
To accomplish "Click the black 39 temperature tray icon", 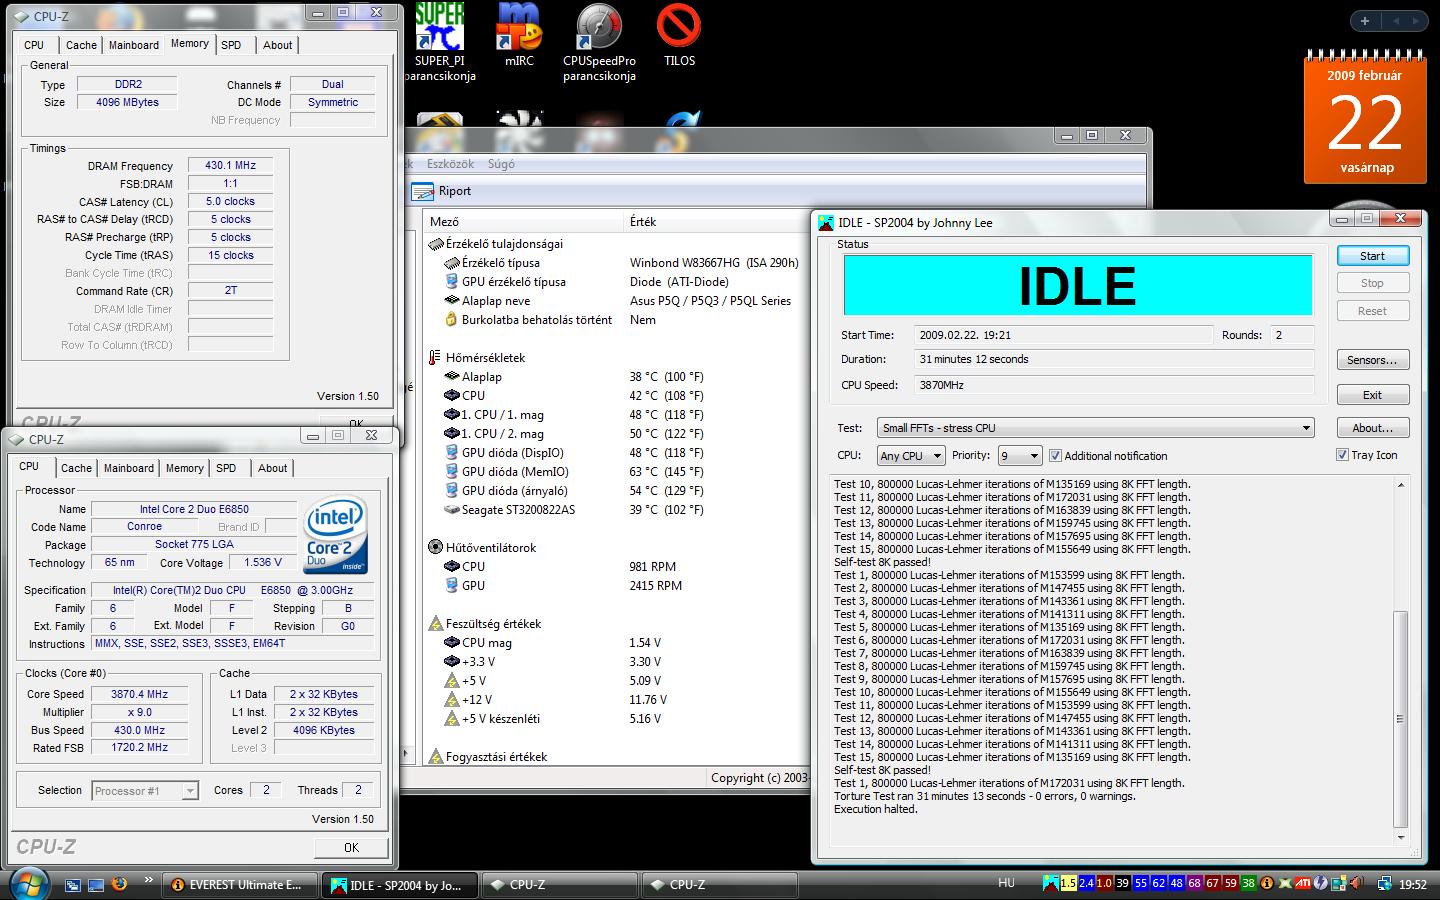I will point(1122,883).
